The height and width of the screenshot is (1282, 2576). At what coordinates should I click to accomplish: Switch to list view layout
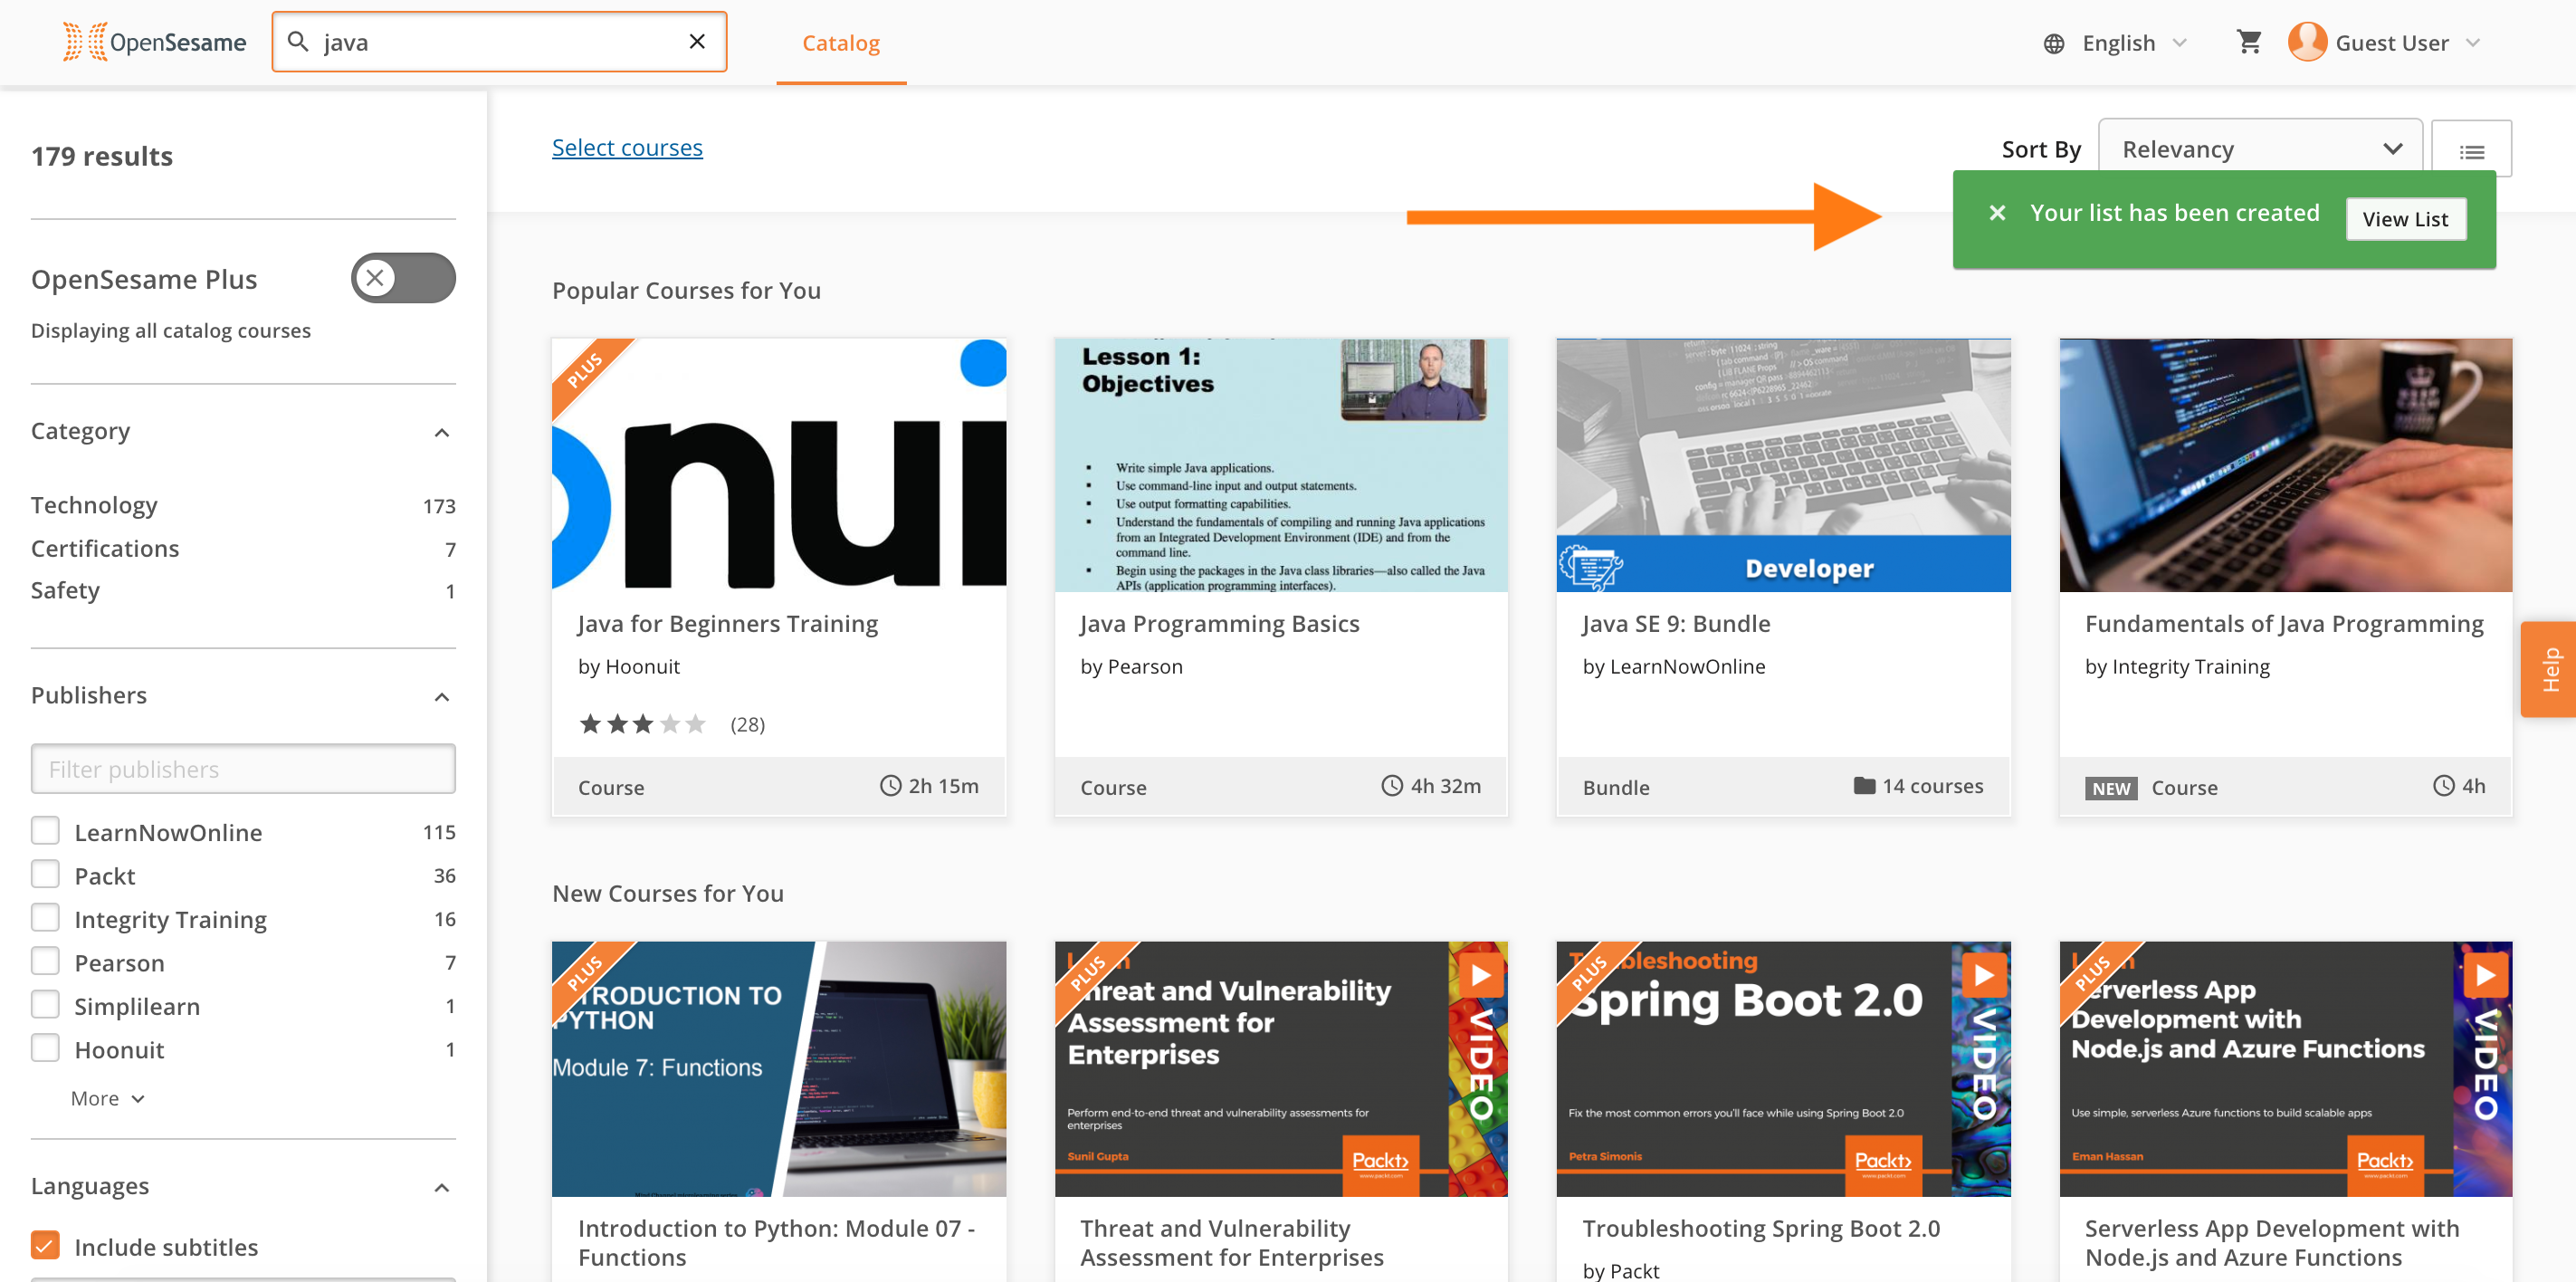[2472, 150]
